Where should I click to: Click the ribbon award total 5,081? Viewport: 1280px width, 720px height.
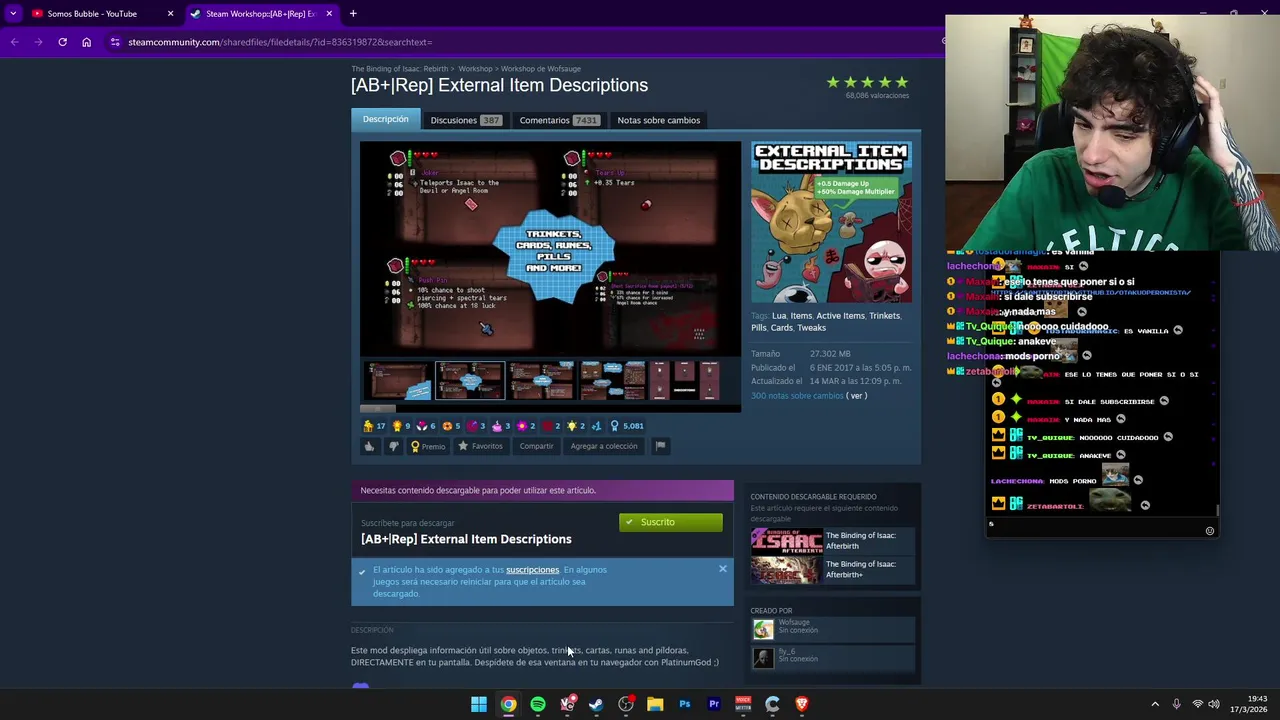(627, 426)
